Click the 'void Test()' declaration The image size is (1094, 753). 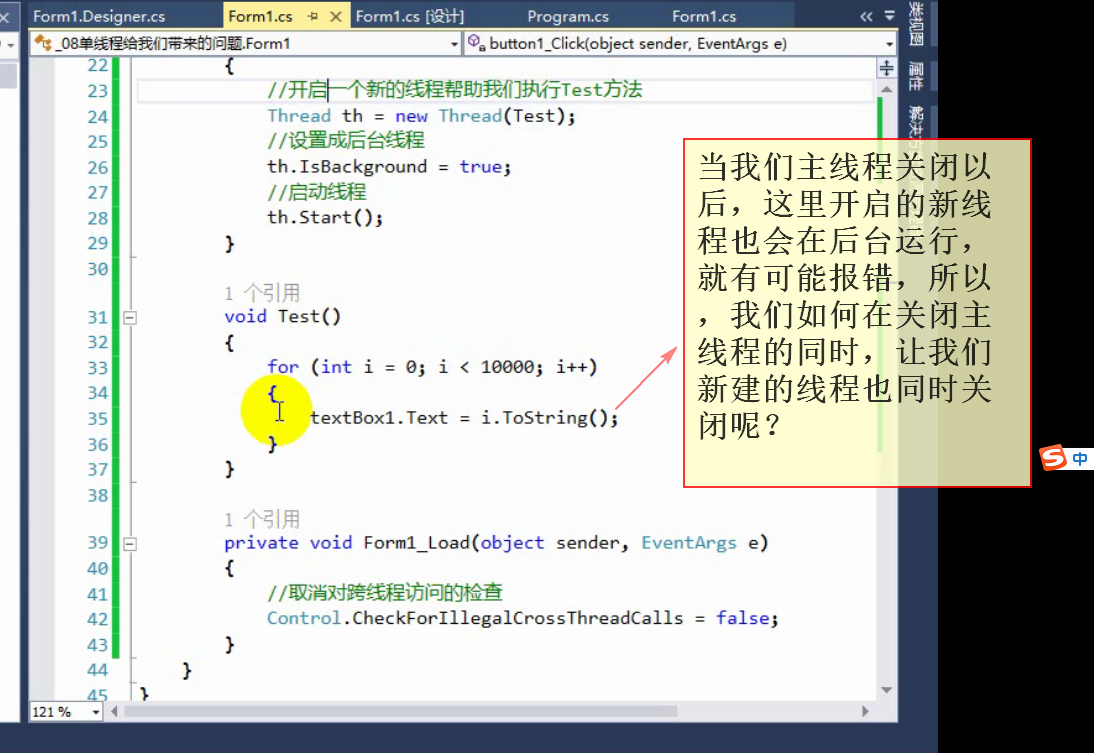click(x=283, y=316)
